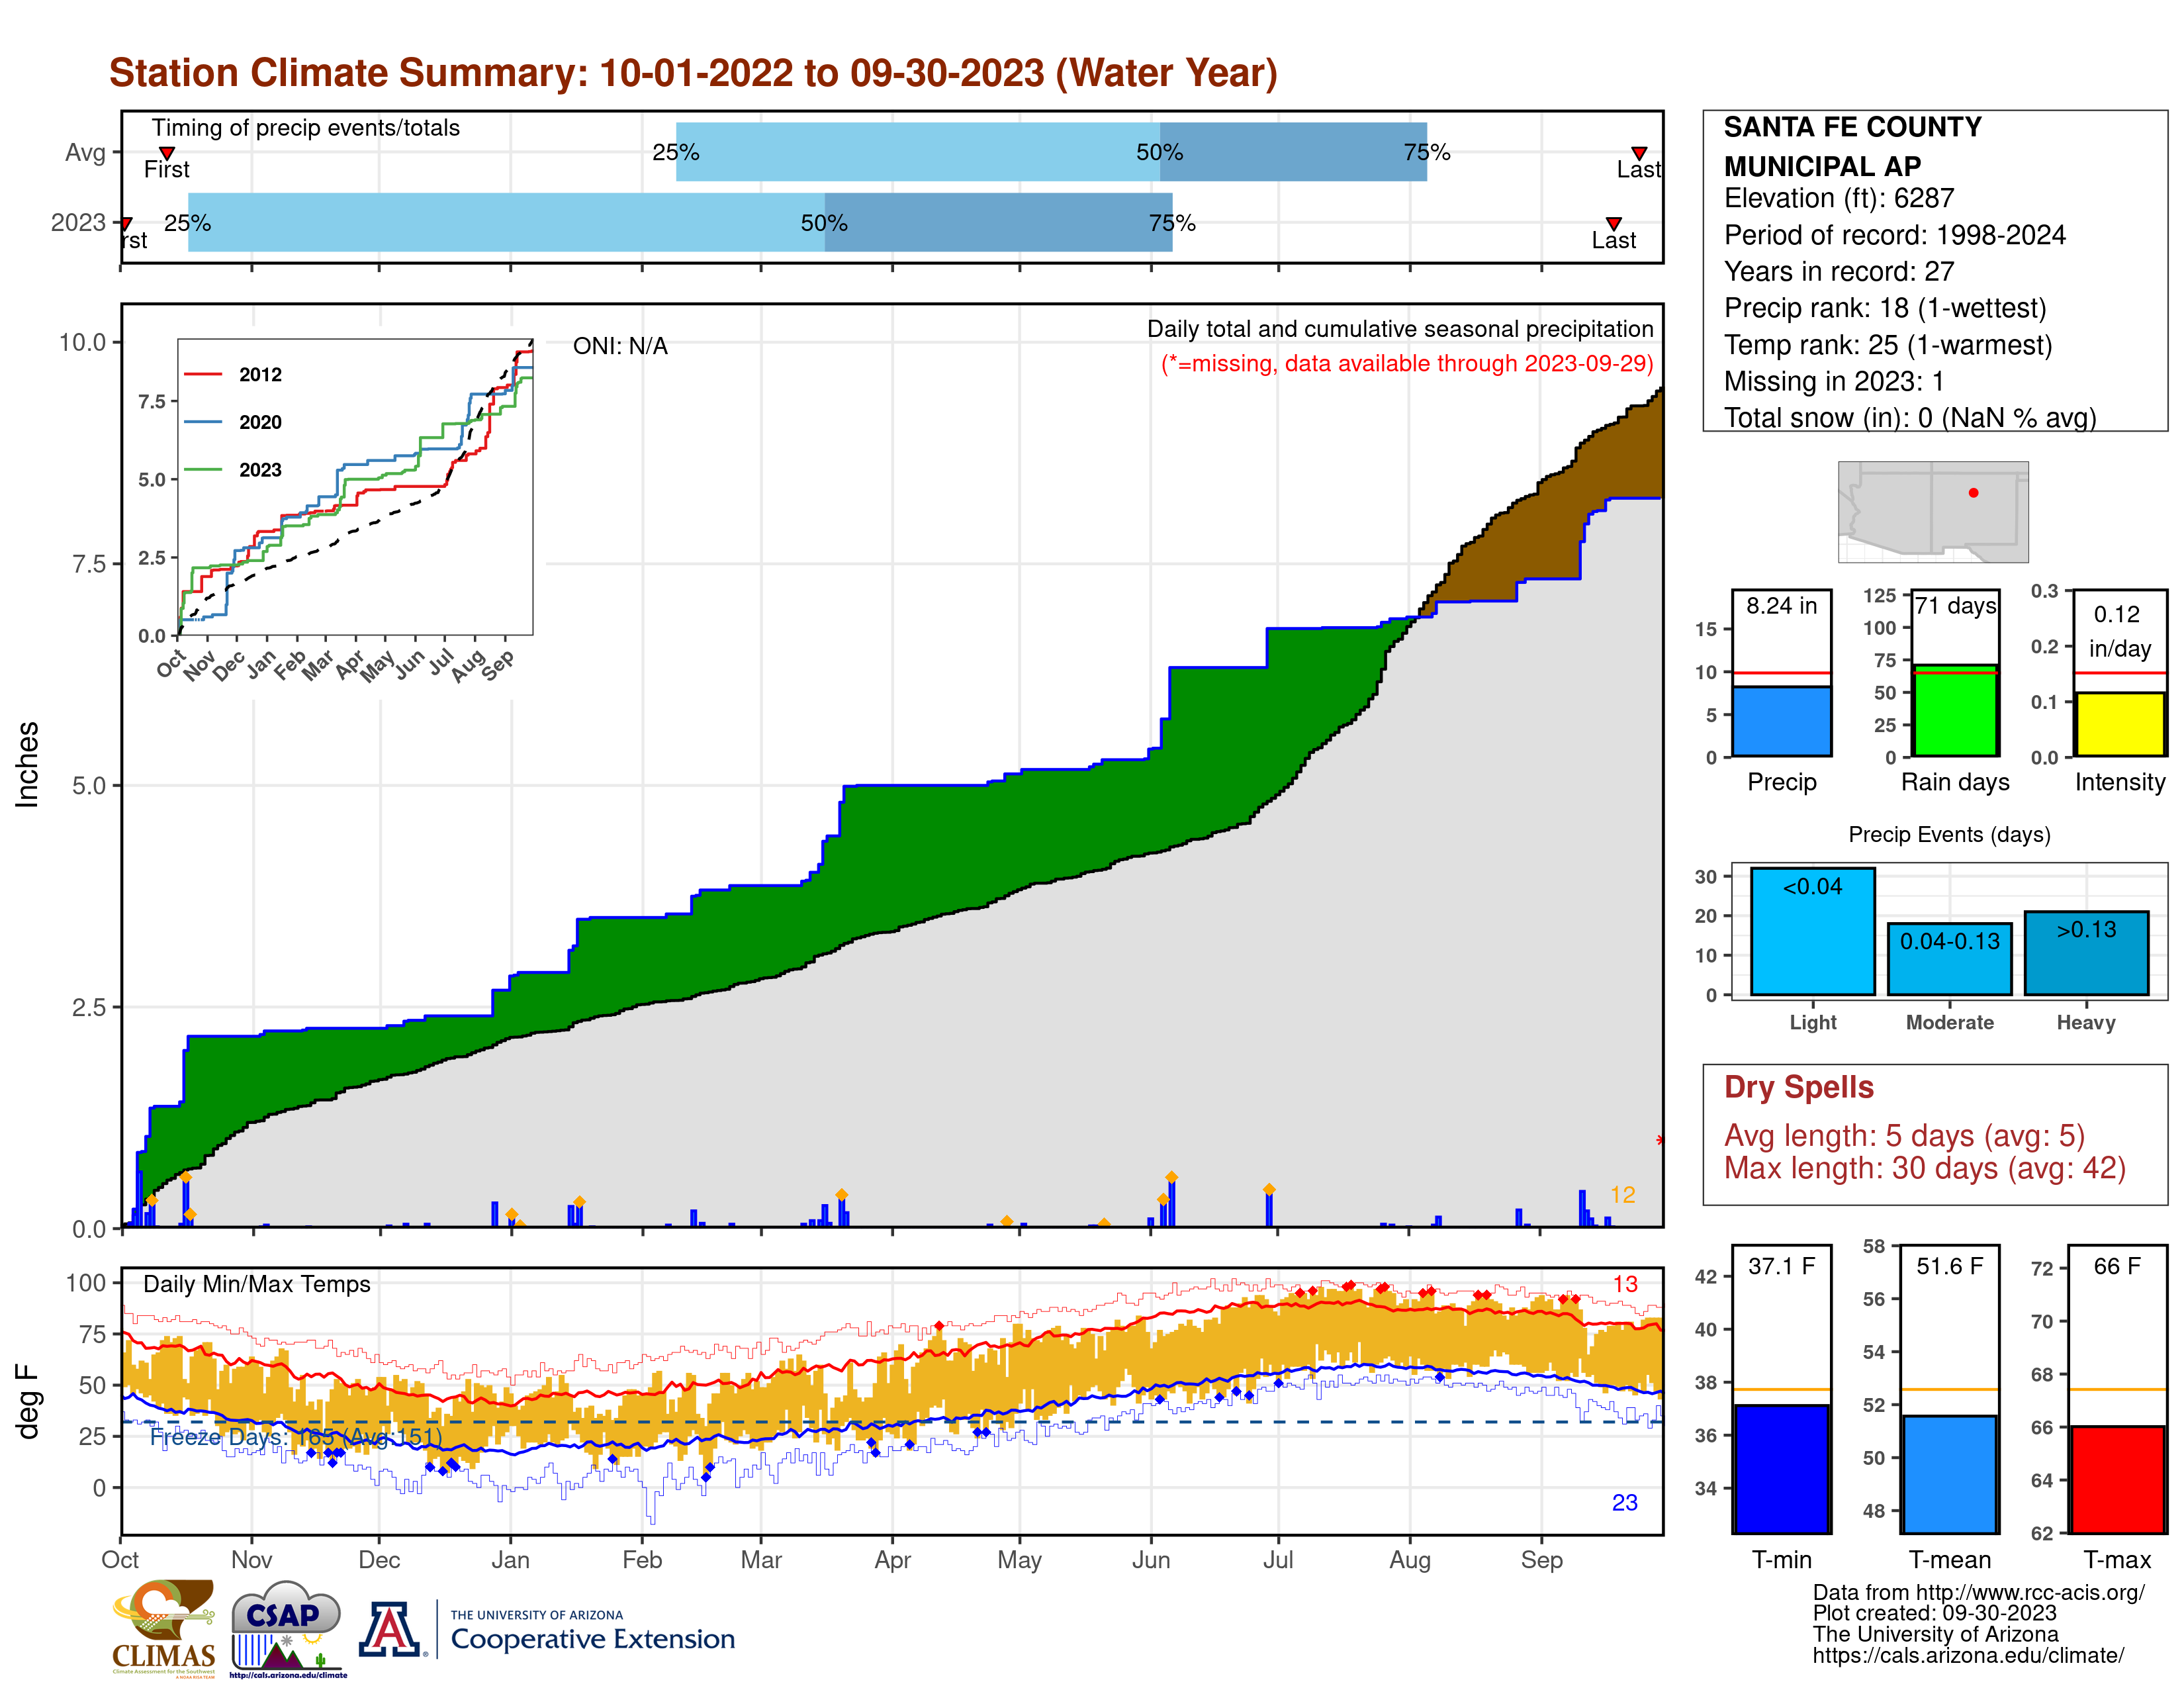The image size is (2184, 1688).
Task: Click the Precip rank: 18 line
Action: click(1885, 308)
